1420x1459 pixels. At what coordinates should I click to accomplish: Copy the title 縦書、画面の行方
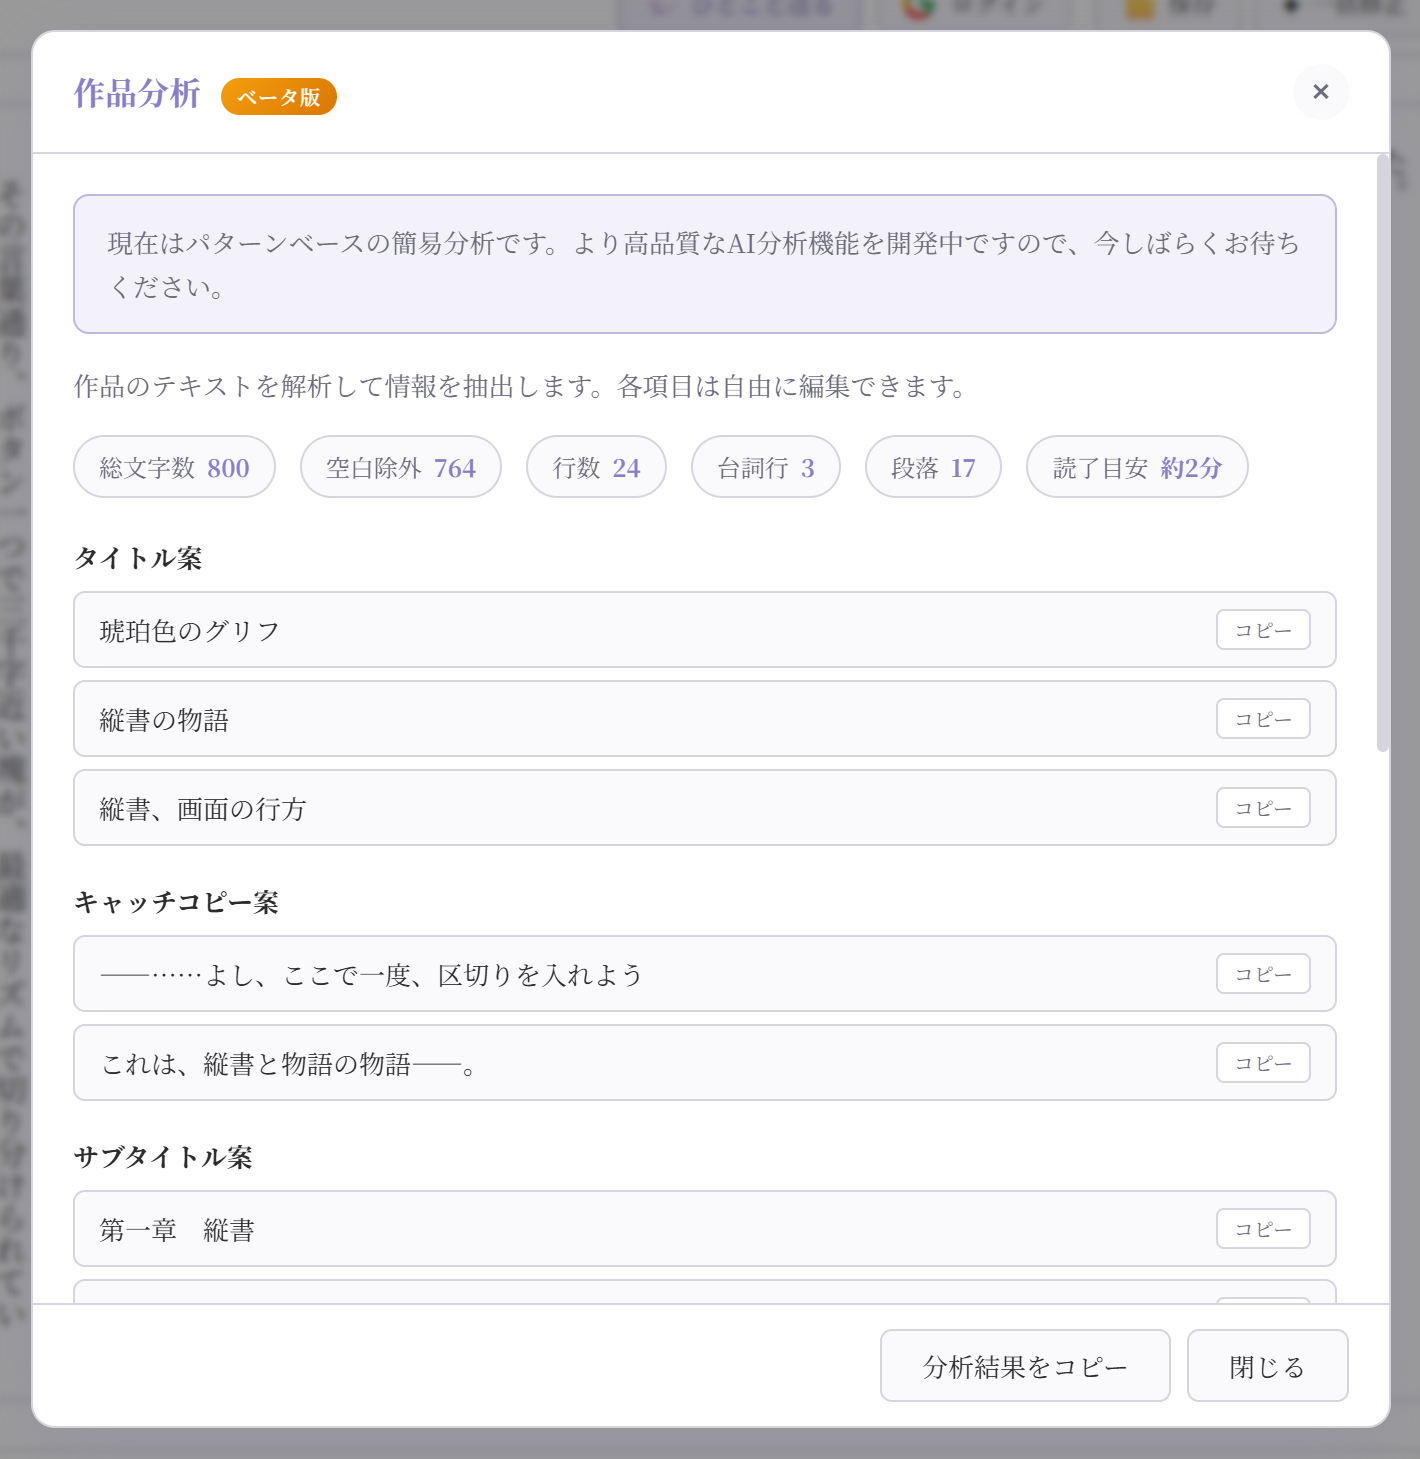(x=1262, y=807)
